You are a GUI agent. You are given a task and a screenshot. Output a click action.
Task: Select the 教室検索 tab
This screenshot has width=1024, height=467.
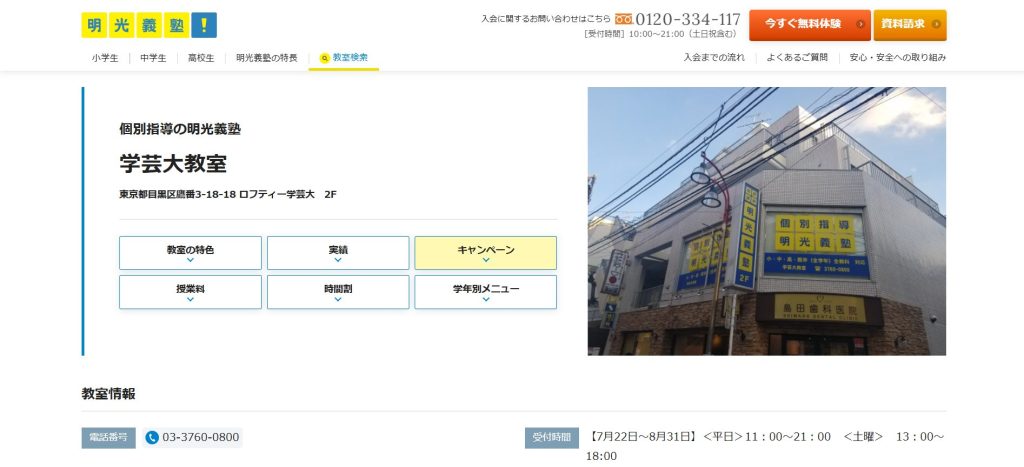click(344, 57)
